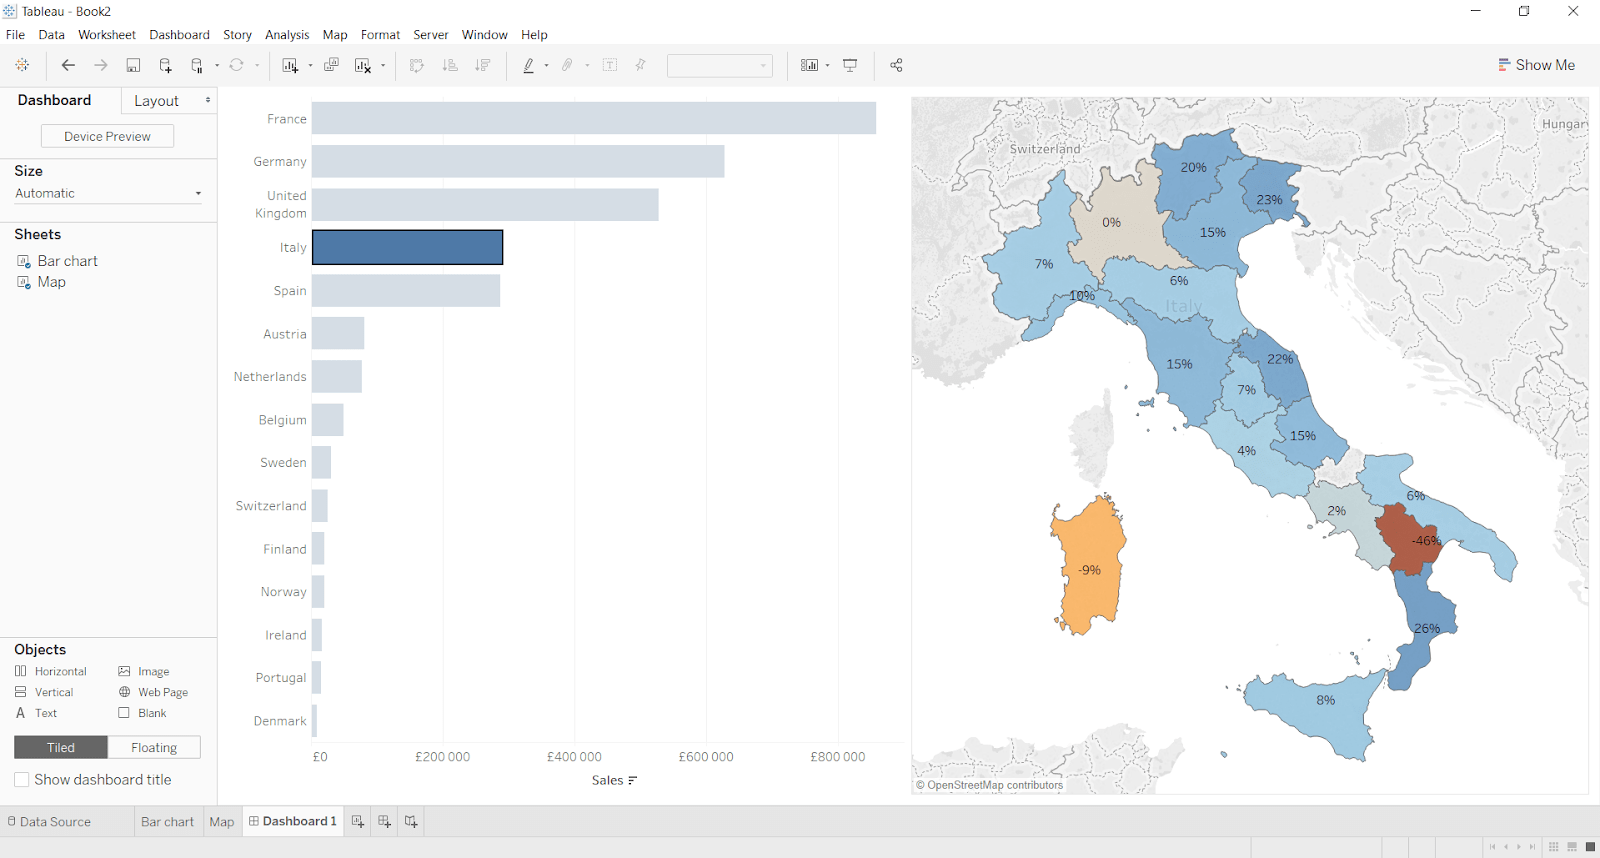The width and height of the screenshot is (1600, 858).
Task: Select the Italy bar in chart
Action: pos(407,248)
